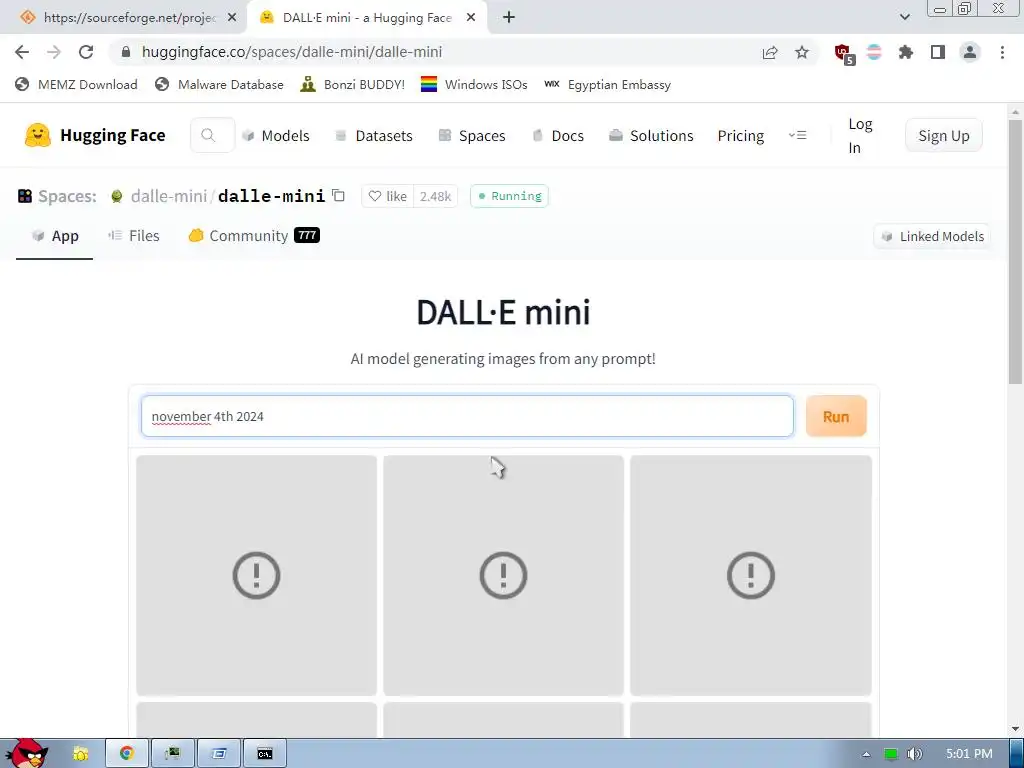Viewport: 1024px width, 768px height.
Task: Click the Running status badge
Action: [x=509, y=196]
